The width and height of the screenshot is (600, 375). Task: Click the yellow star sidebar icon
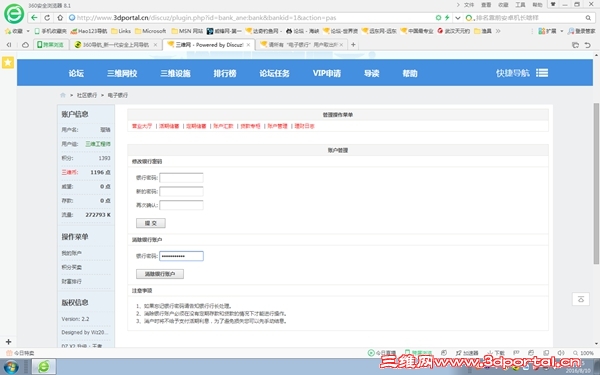8,62
